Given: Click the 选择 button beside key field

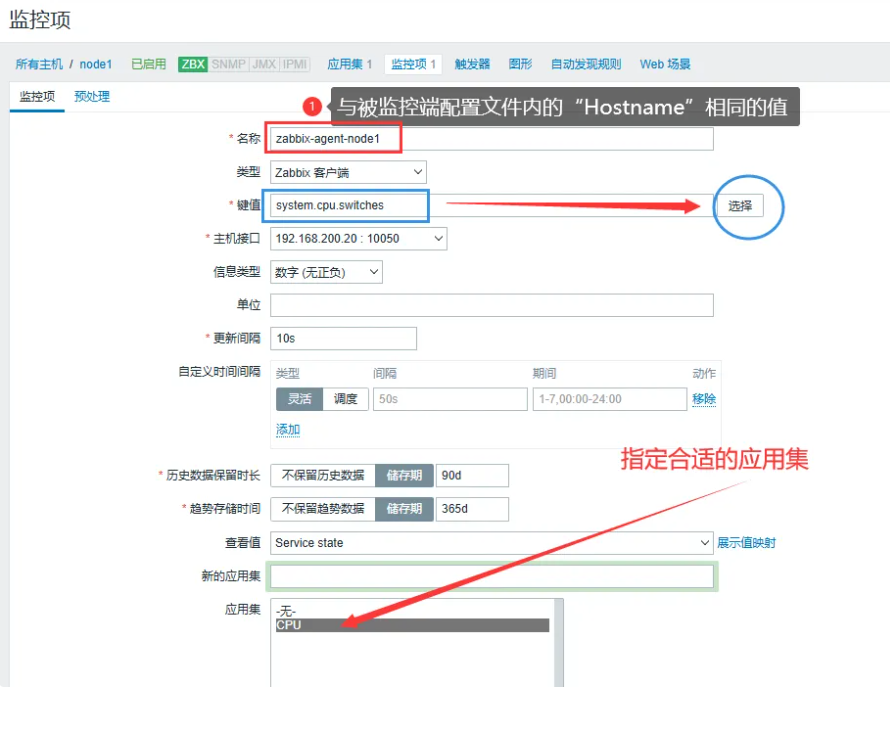Looking at the screenshot, I should click(x=739, y=206).
